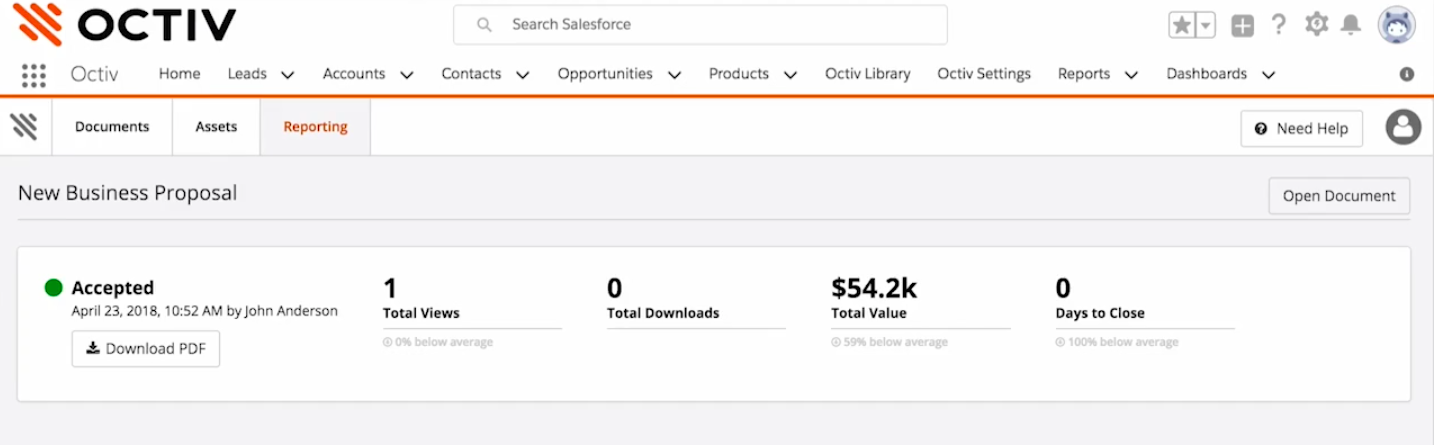Expand the Accounts dropdown chevron

pos(407,75)
